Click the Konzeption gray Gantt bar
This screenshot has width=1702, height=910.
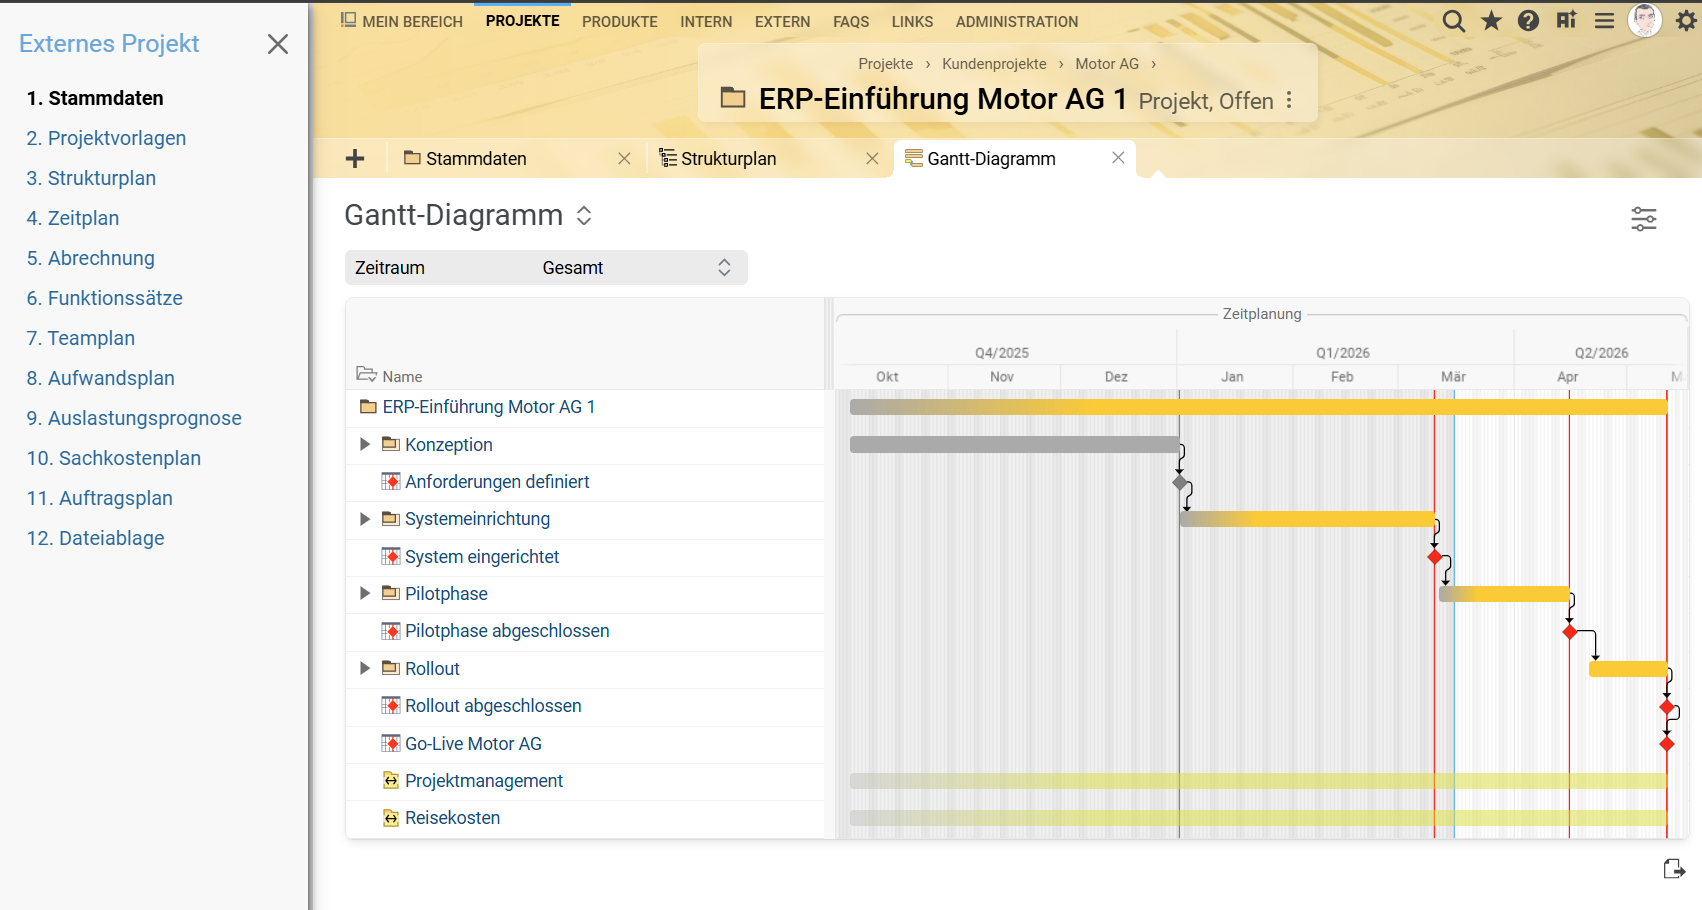[1014, 444]
